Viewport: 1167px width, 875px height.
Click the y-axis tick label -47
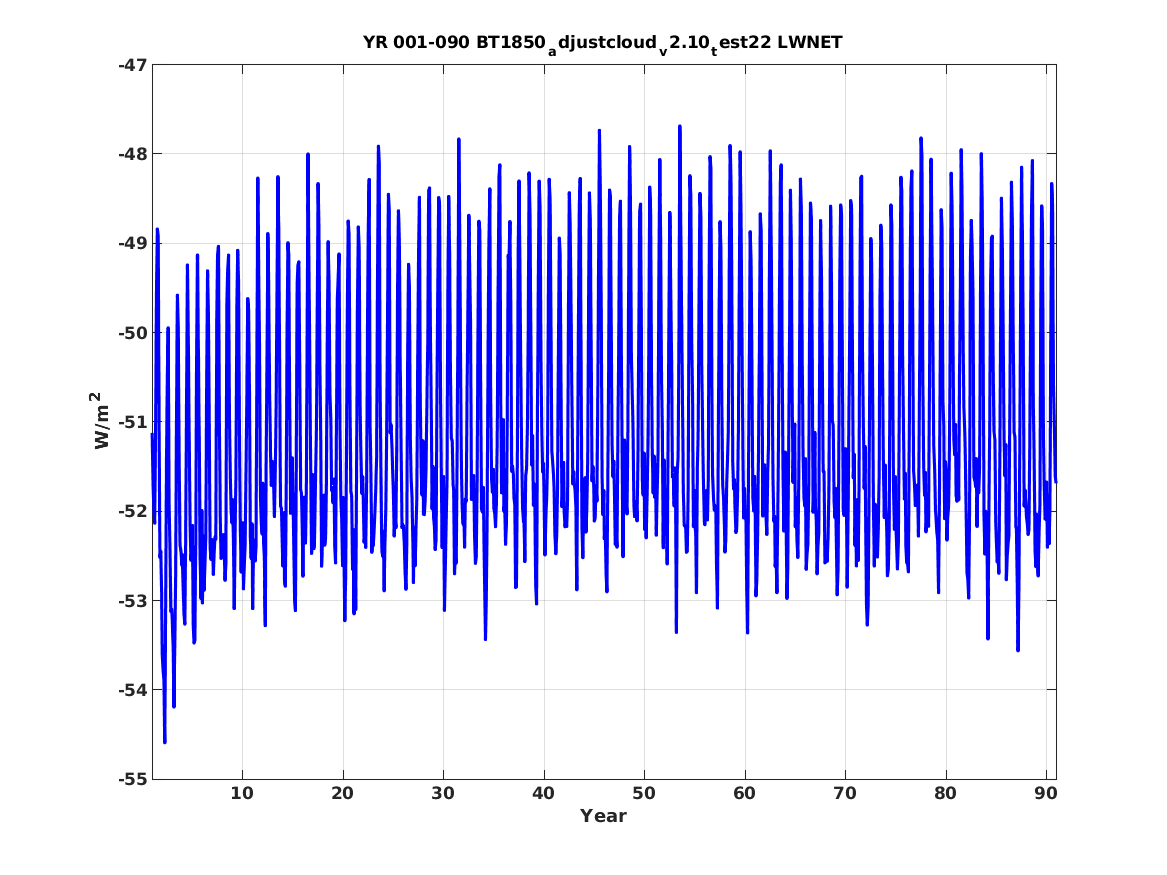(x=132, y=65)
